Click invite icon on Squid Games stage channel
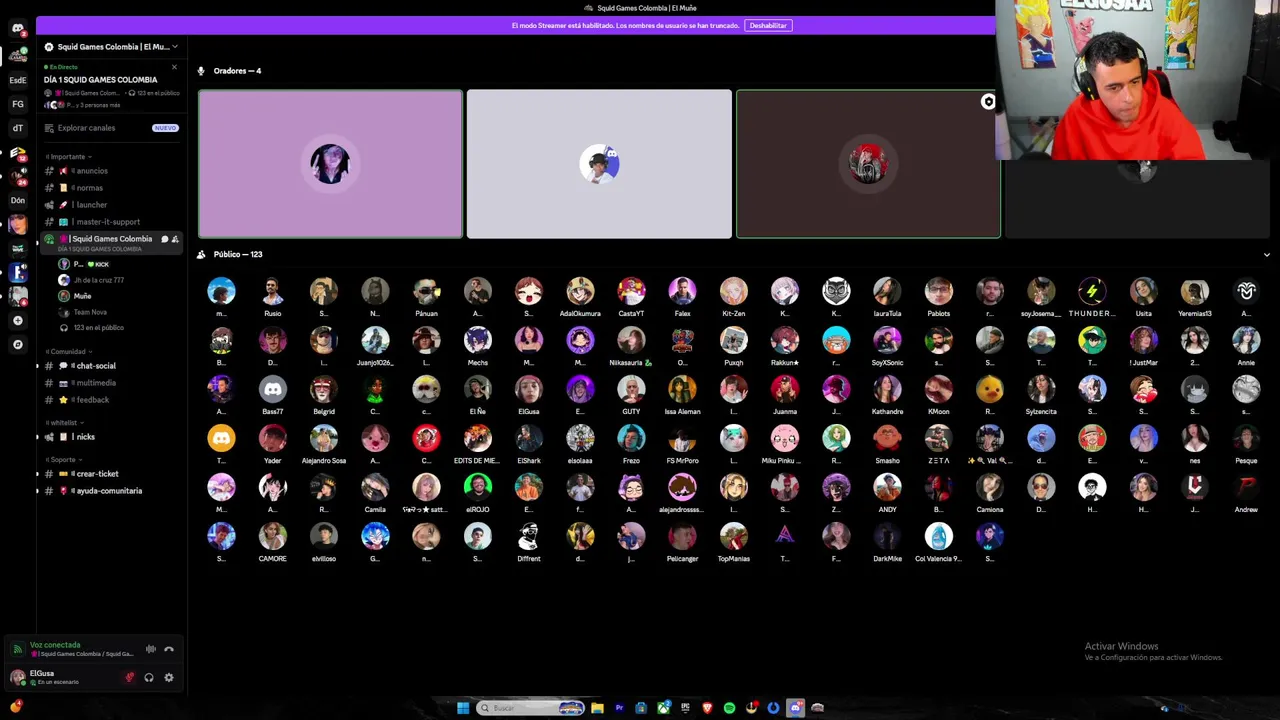1280x720 pixels. [175, 239]
